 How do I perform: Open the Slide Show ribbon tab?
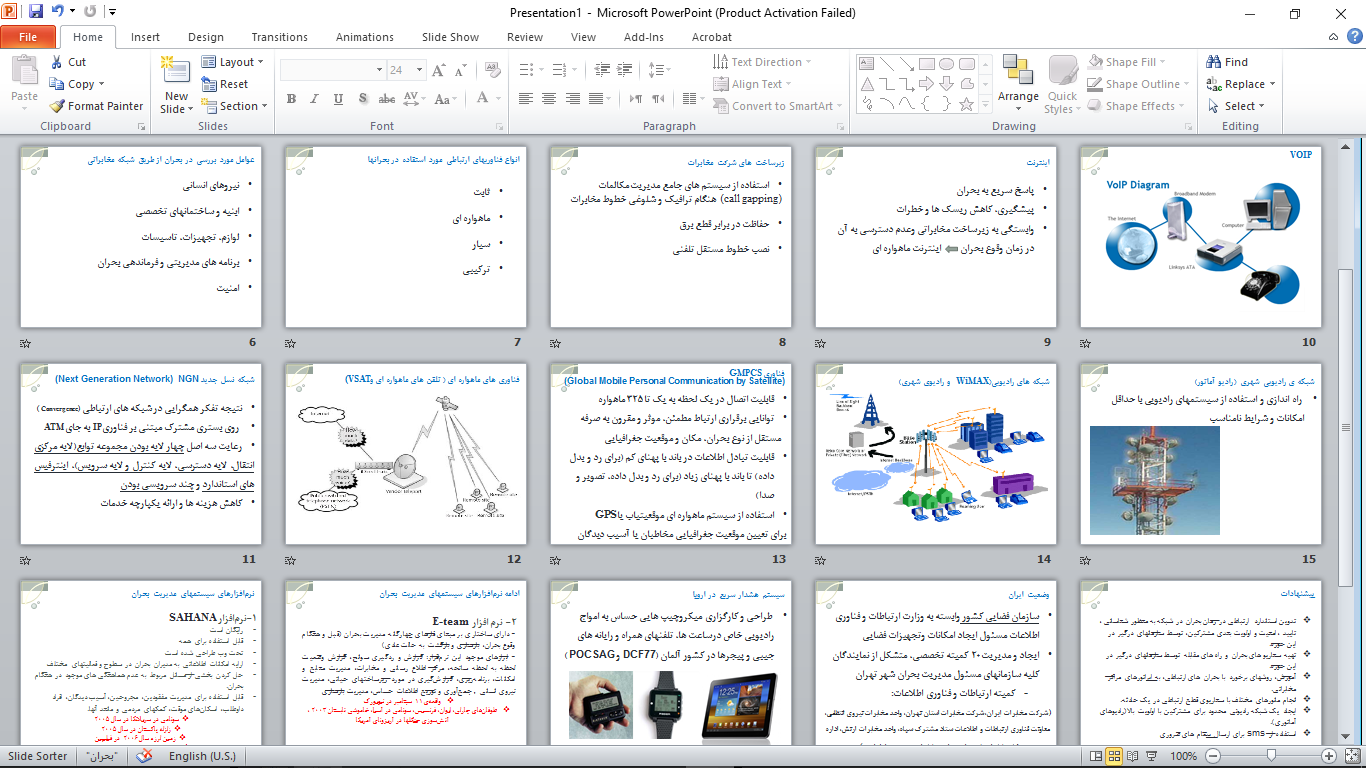coord(450,36)
